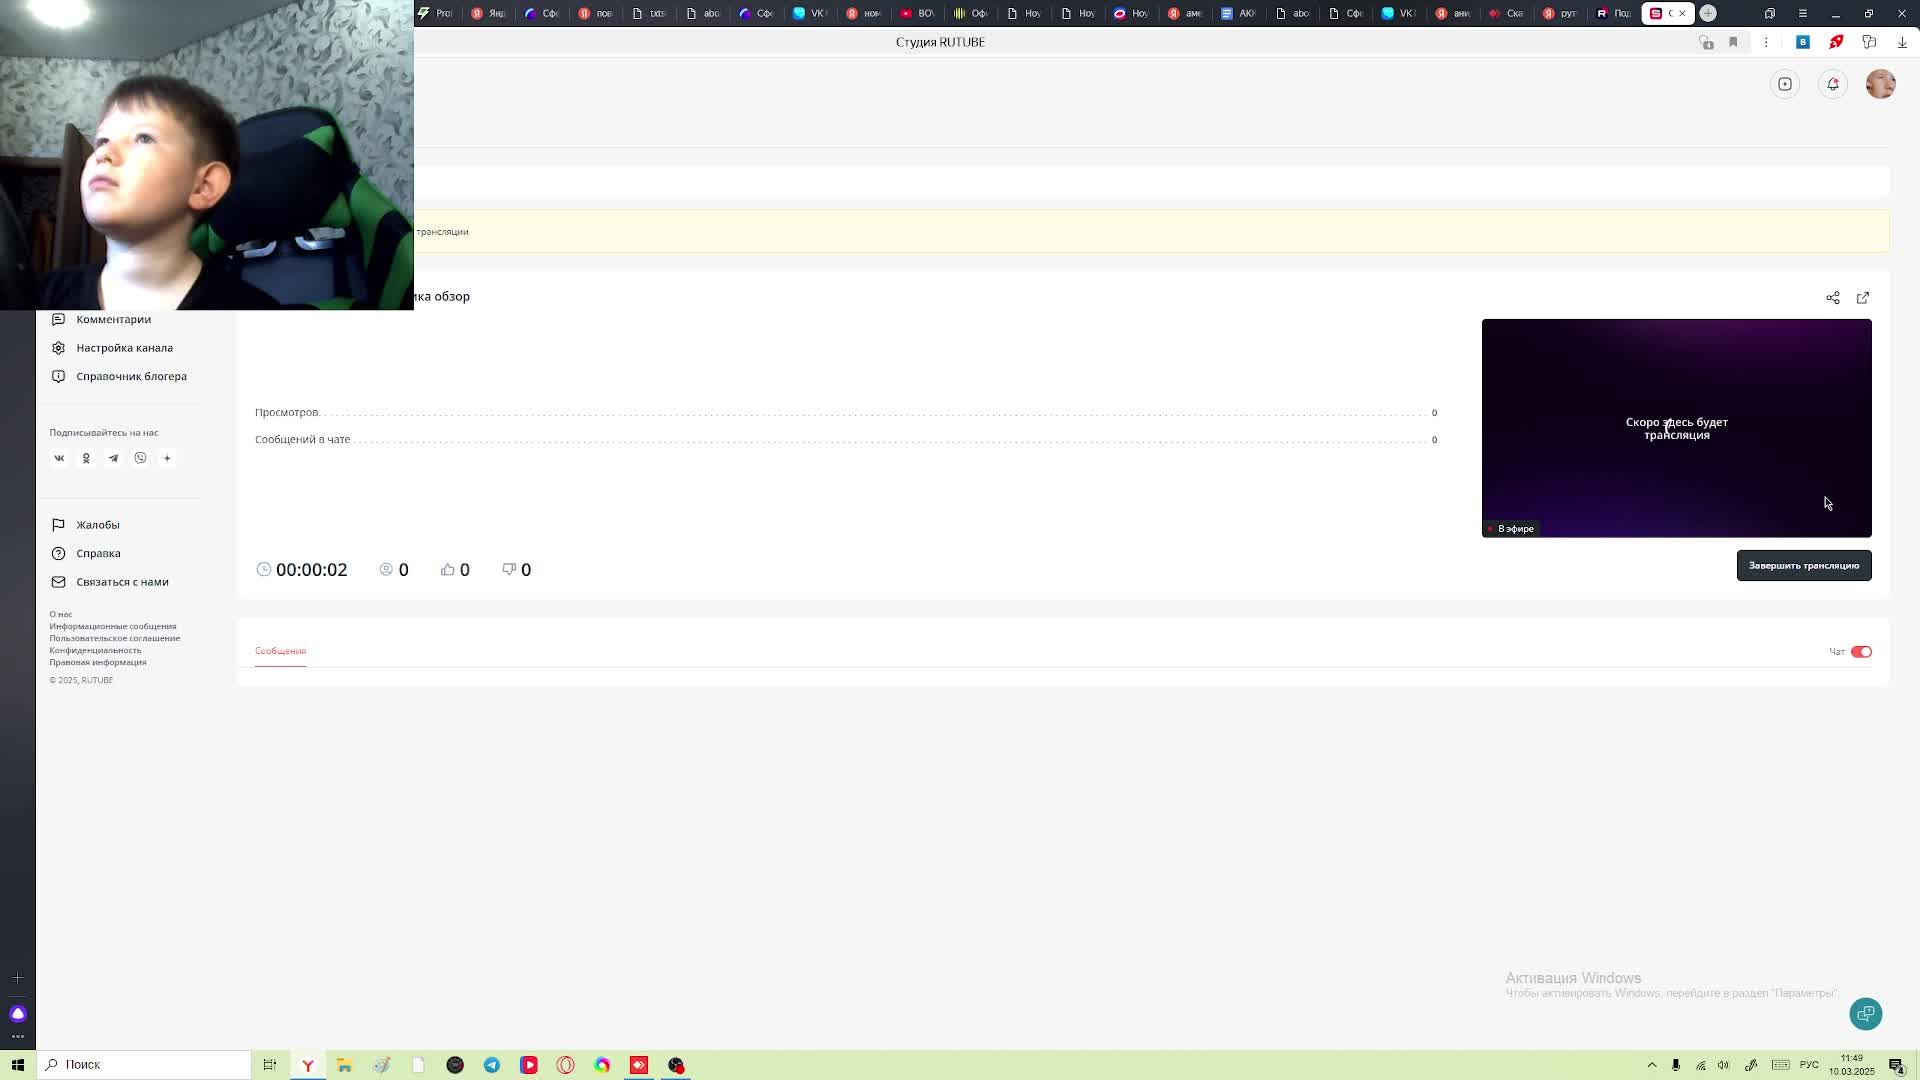Open Комментарии in sidebar
This screenshot has height=1080, width=1920.
[x=113, y=319]
